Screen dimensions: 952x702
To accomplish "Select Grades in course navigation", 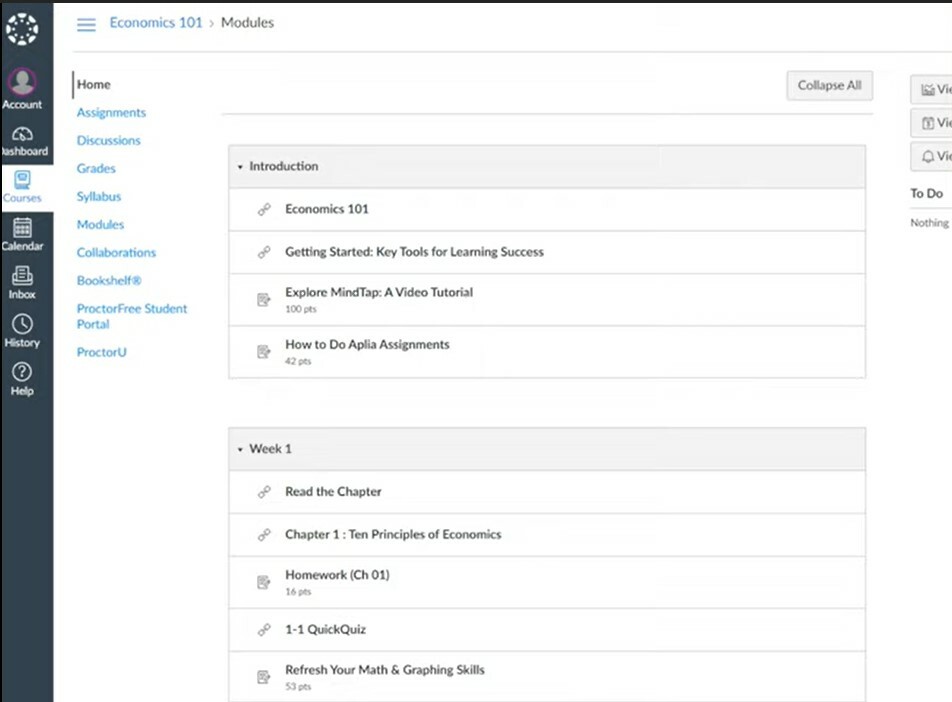I will click(x=95, y=168).
